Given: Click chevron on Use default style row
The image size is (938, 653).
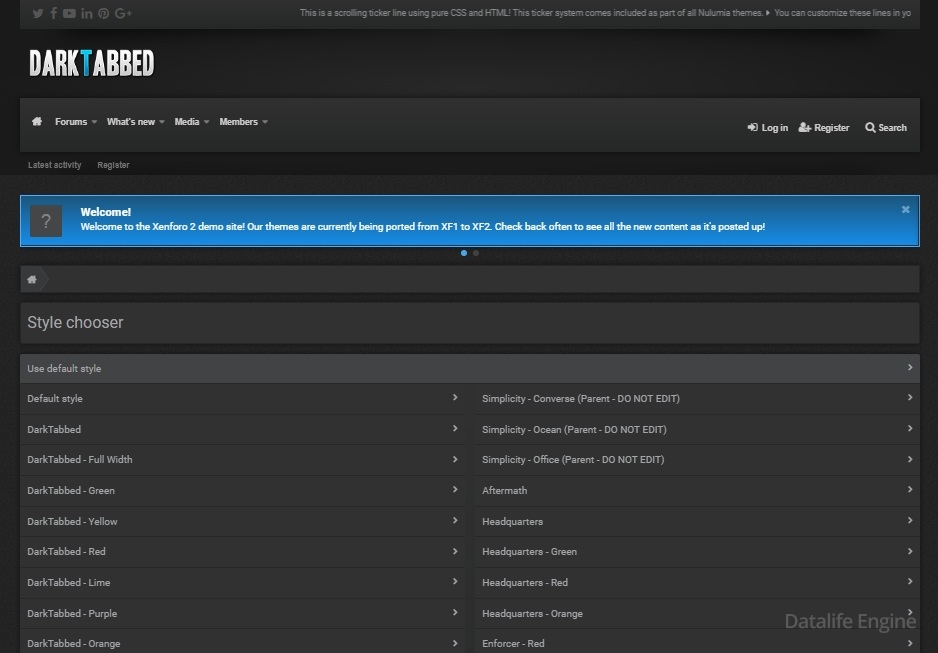Looking at the screenshot, I should [910, 367].
